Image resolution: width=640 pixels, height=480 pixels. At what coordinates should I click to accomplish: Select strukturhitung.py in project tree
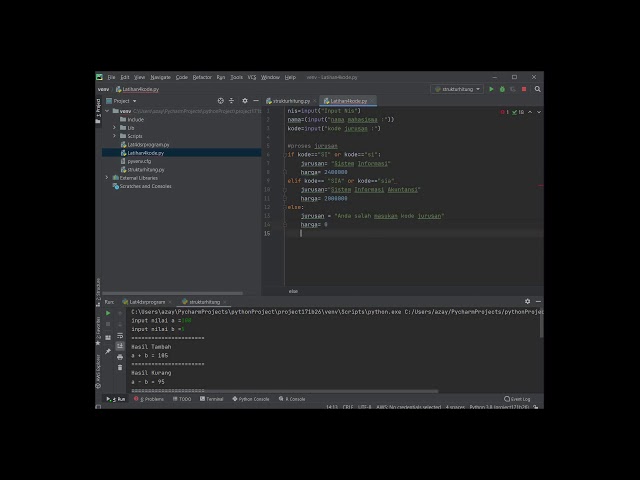(146, 169)
